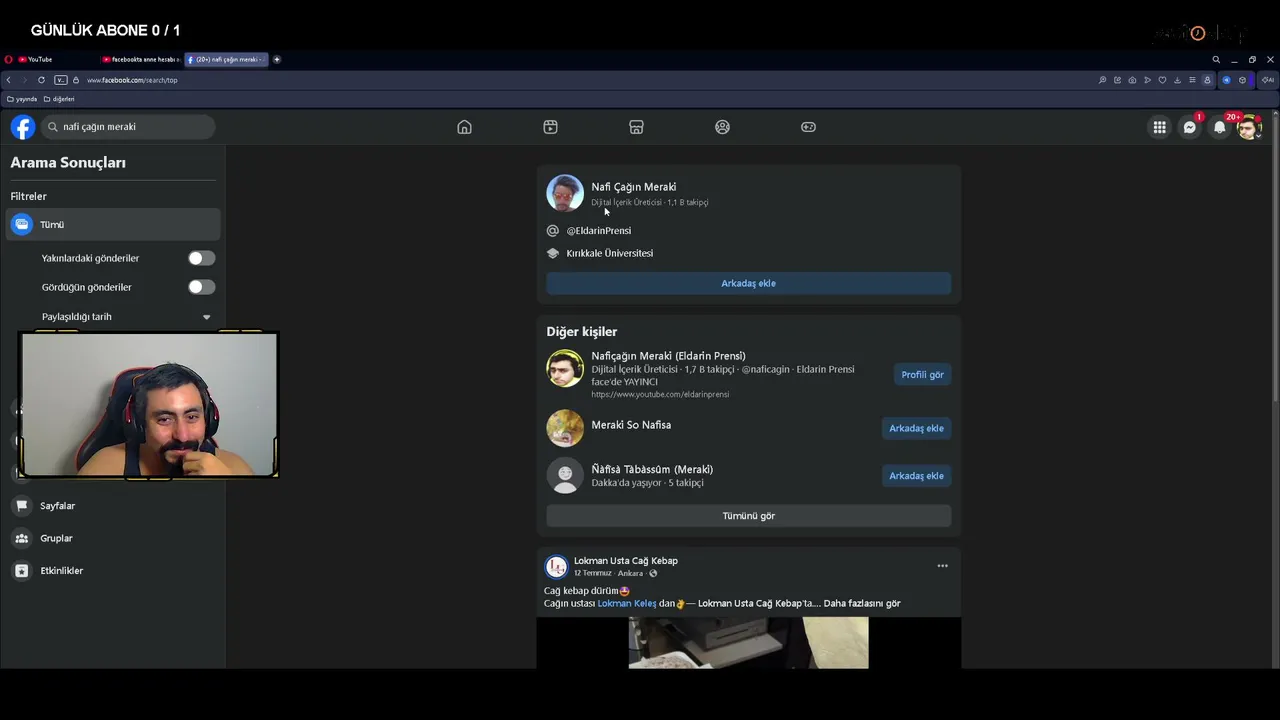
Task: Click Arkadaş ekle for Nafi Çağın Meraki
Action: point(748,283)
